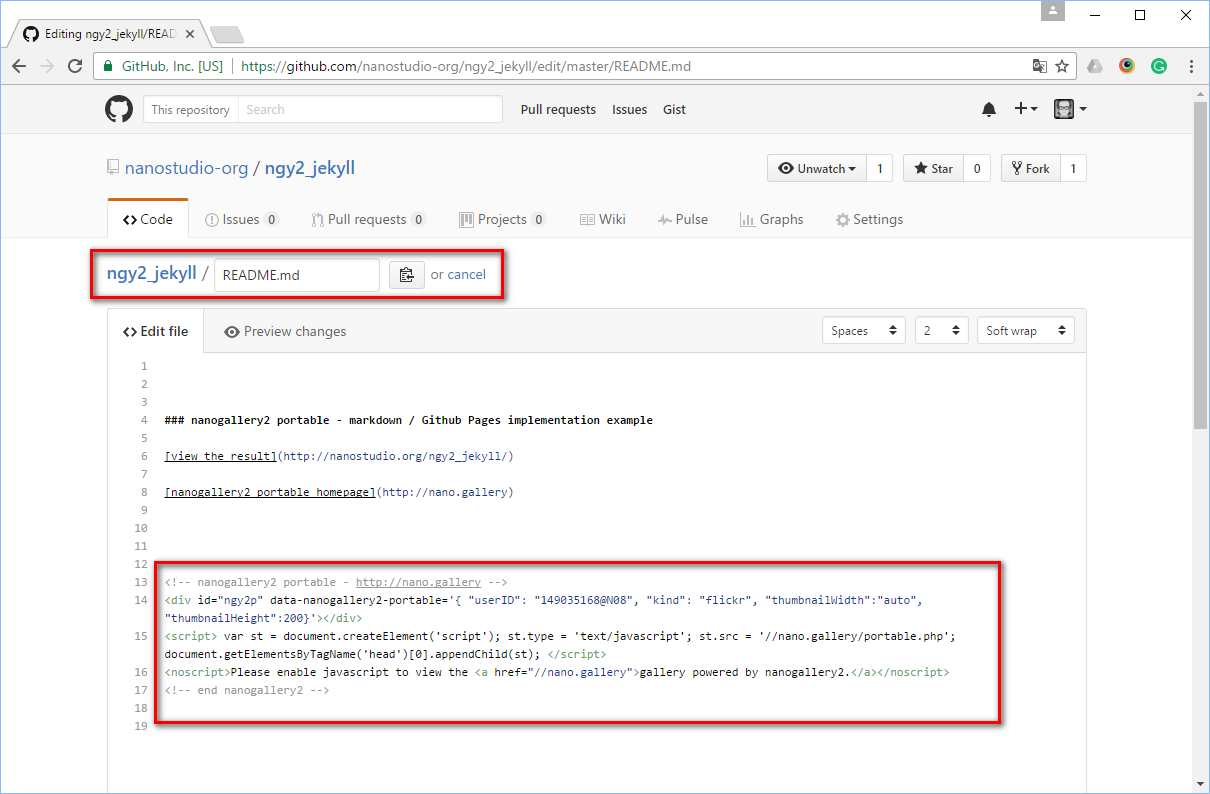Click the secure lock icon in address bar
The width and height of the screenshot is (1210, 794).
coord(109,67)
